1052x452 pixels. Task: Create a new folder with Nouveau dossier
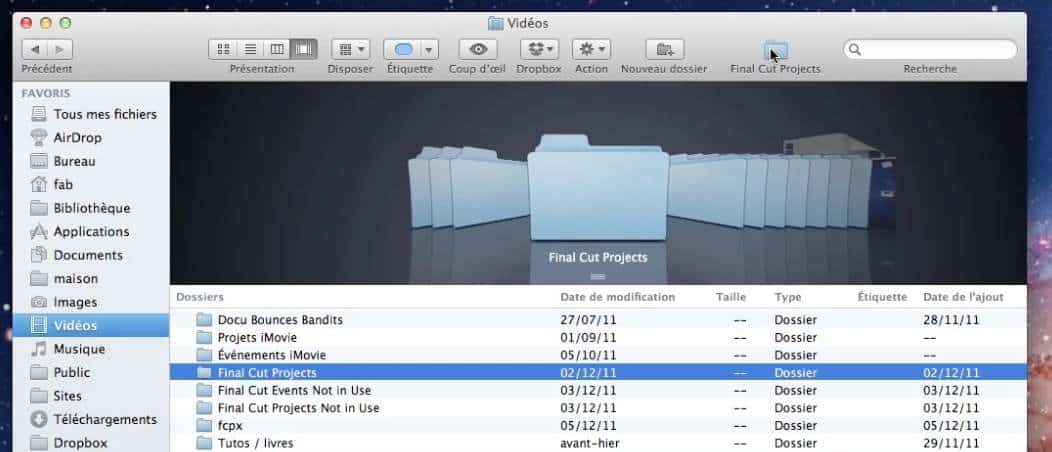point(664,49)
